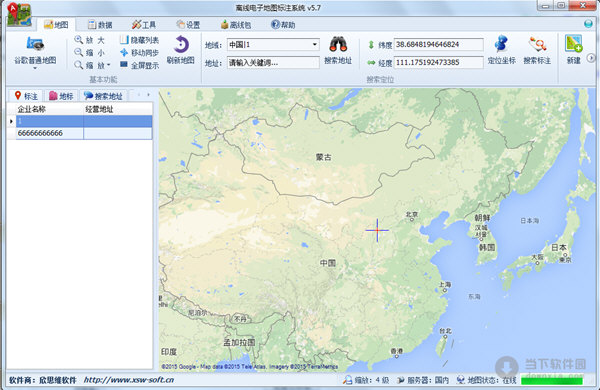Click 隐藏列表 to hide the list
The height and width of the screenshot is (390, 600).
(x=139, y=40)
